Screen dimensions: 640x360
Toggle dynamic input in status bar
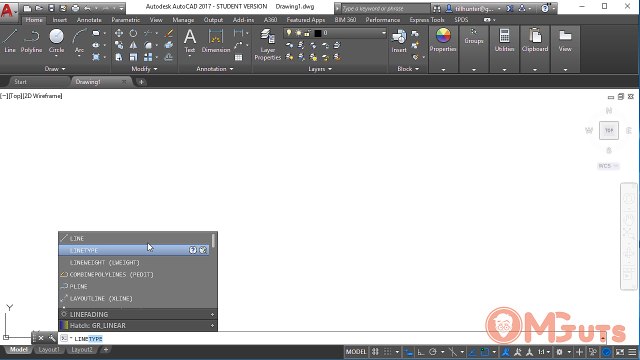pyautogui.click(x=409, y=352)
